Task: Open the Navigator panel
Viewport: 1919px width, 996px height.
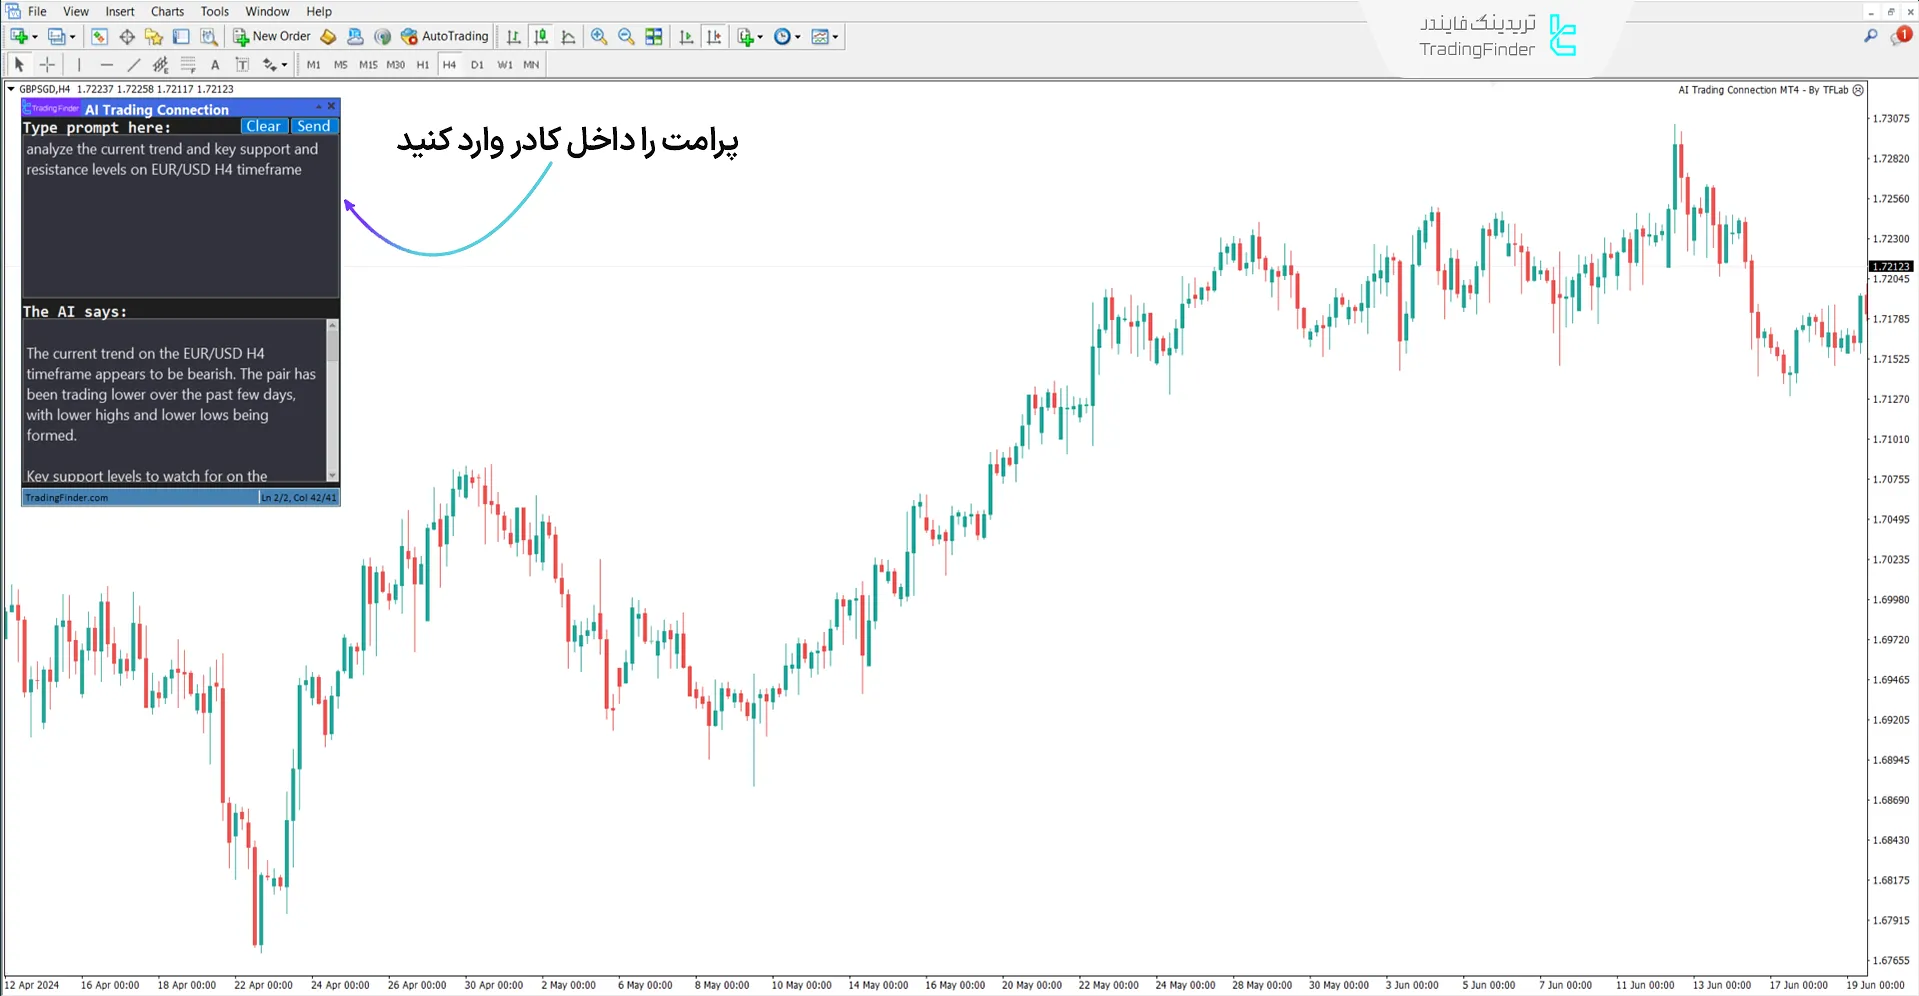Action: 154,36
